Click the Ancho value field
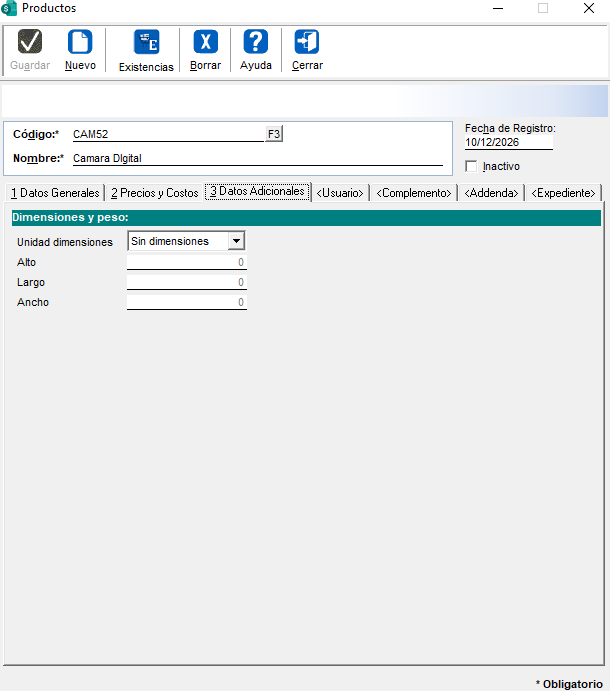The height and width of the screenshot is (691, 610). click(x=187, y=302)
